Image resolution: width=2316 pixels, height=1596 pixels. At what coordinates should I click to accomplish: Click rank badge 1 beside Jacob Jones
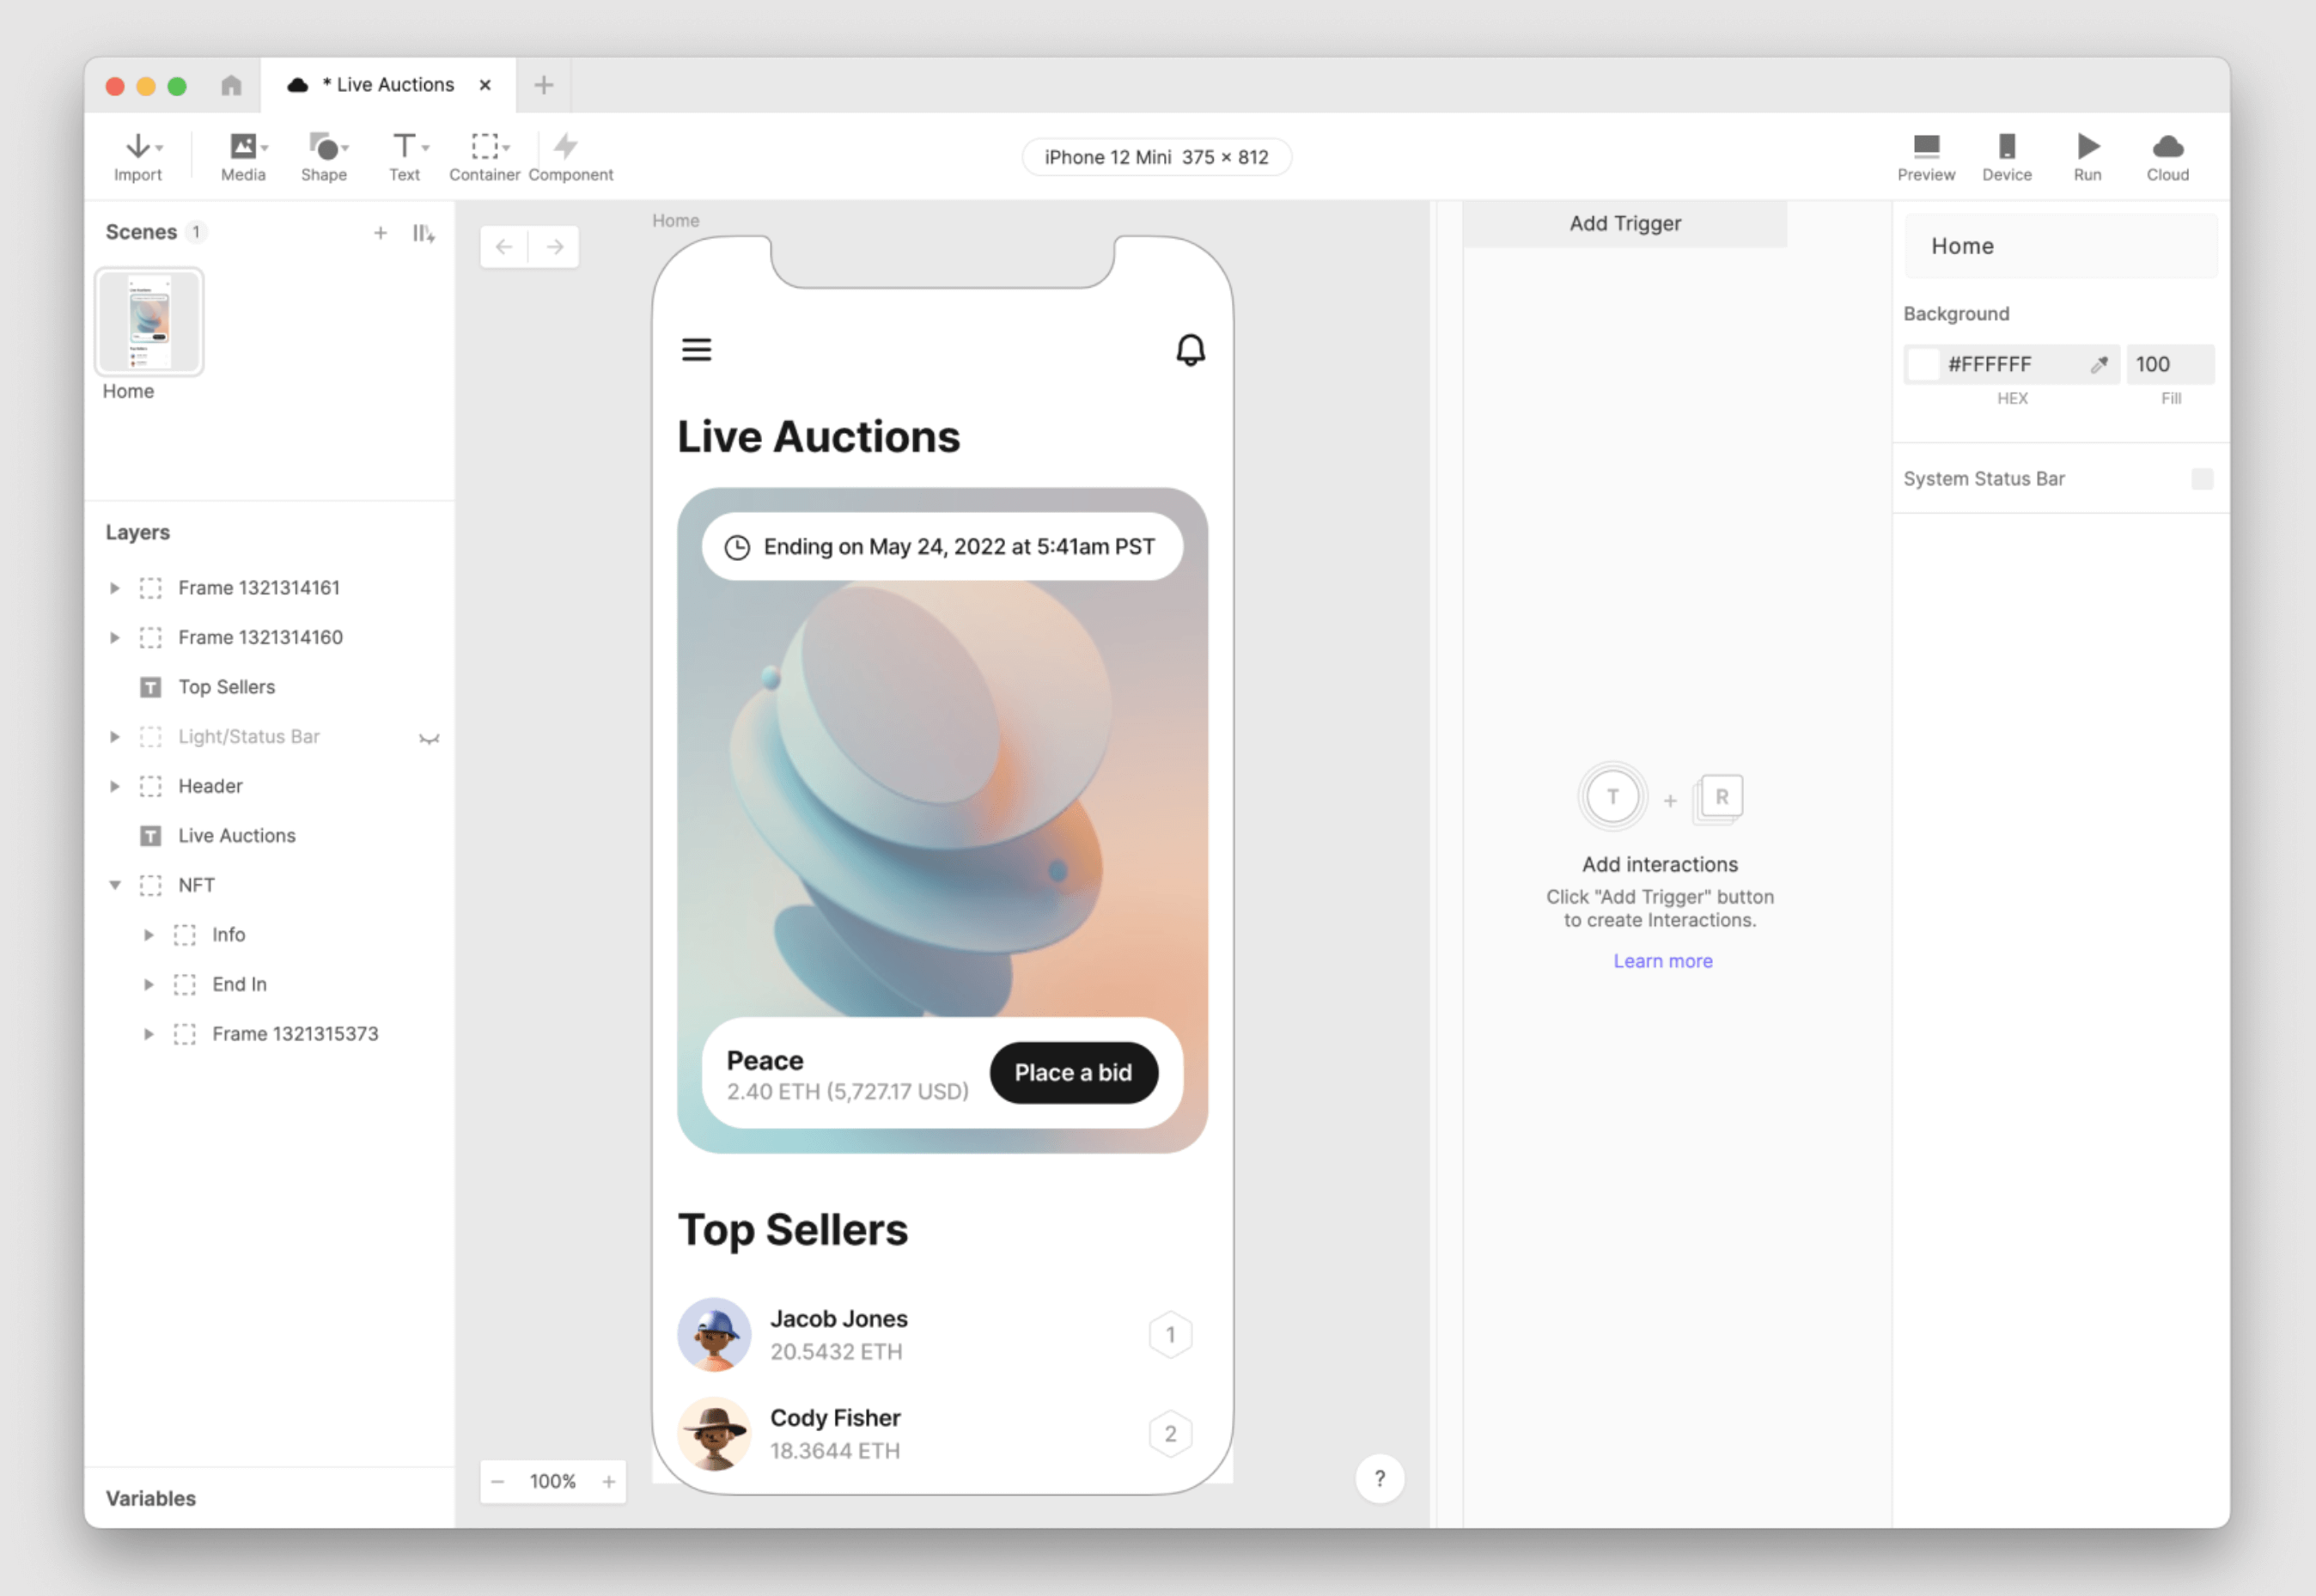tap(1170, 1335)
